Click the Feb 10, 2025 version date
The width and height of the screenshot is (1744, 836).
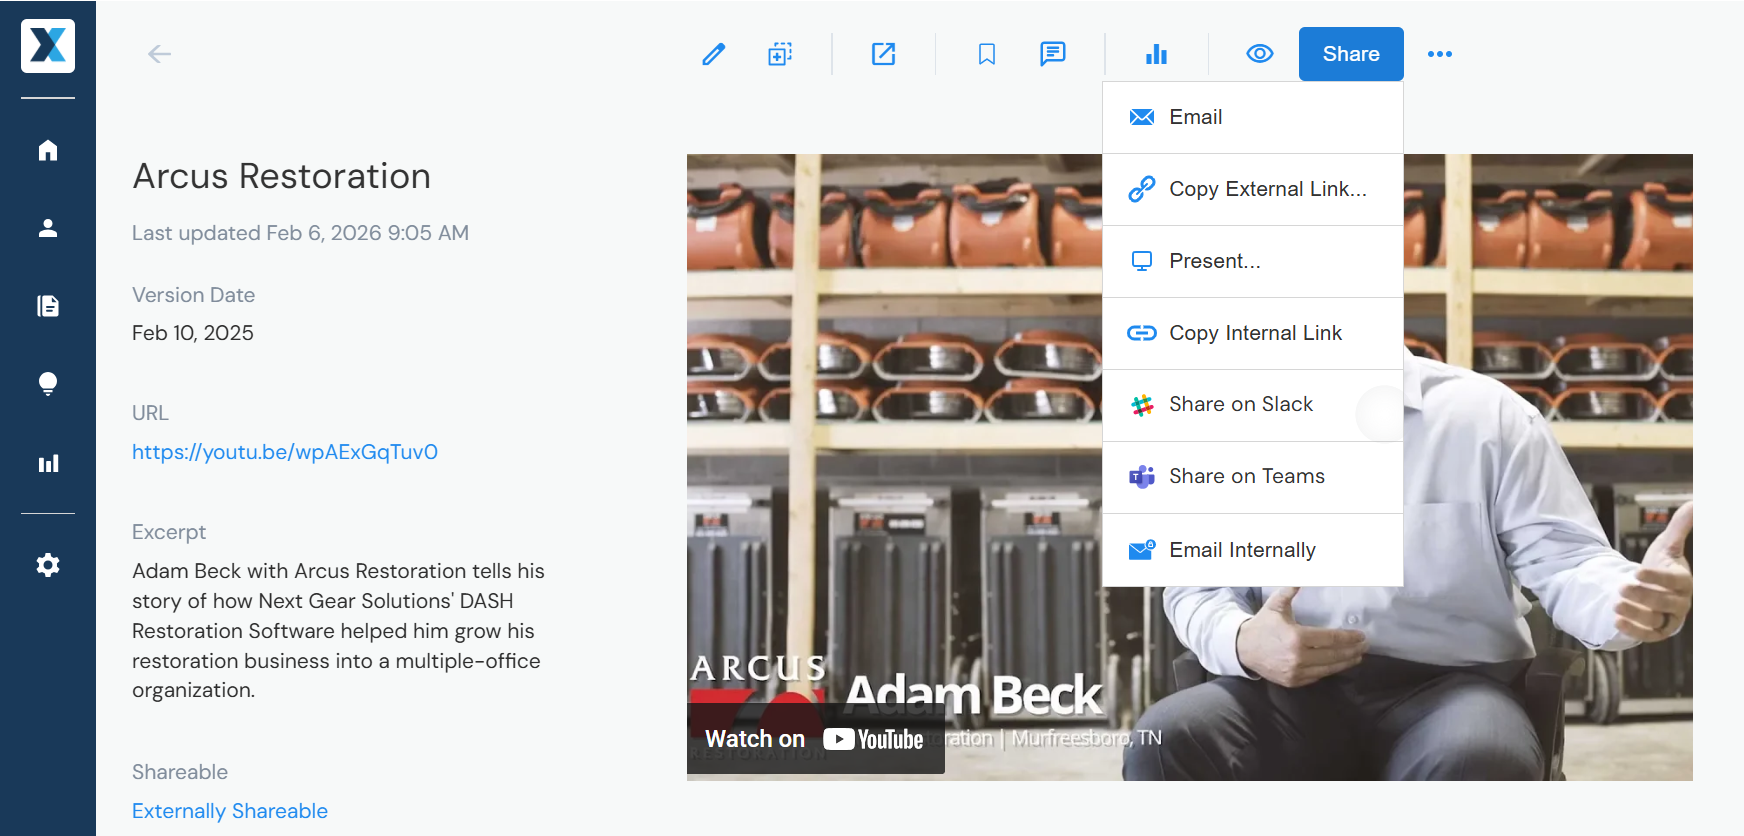click(x=193, y=333)
